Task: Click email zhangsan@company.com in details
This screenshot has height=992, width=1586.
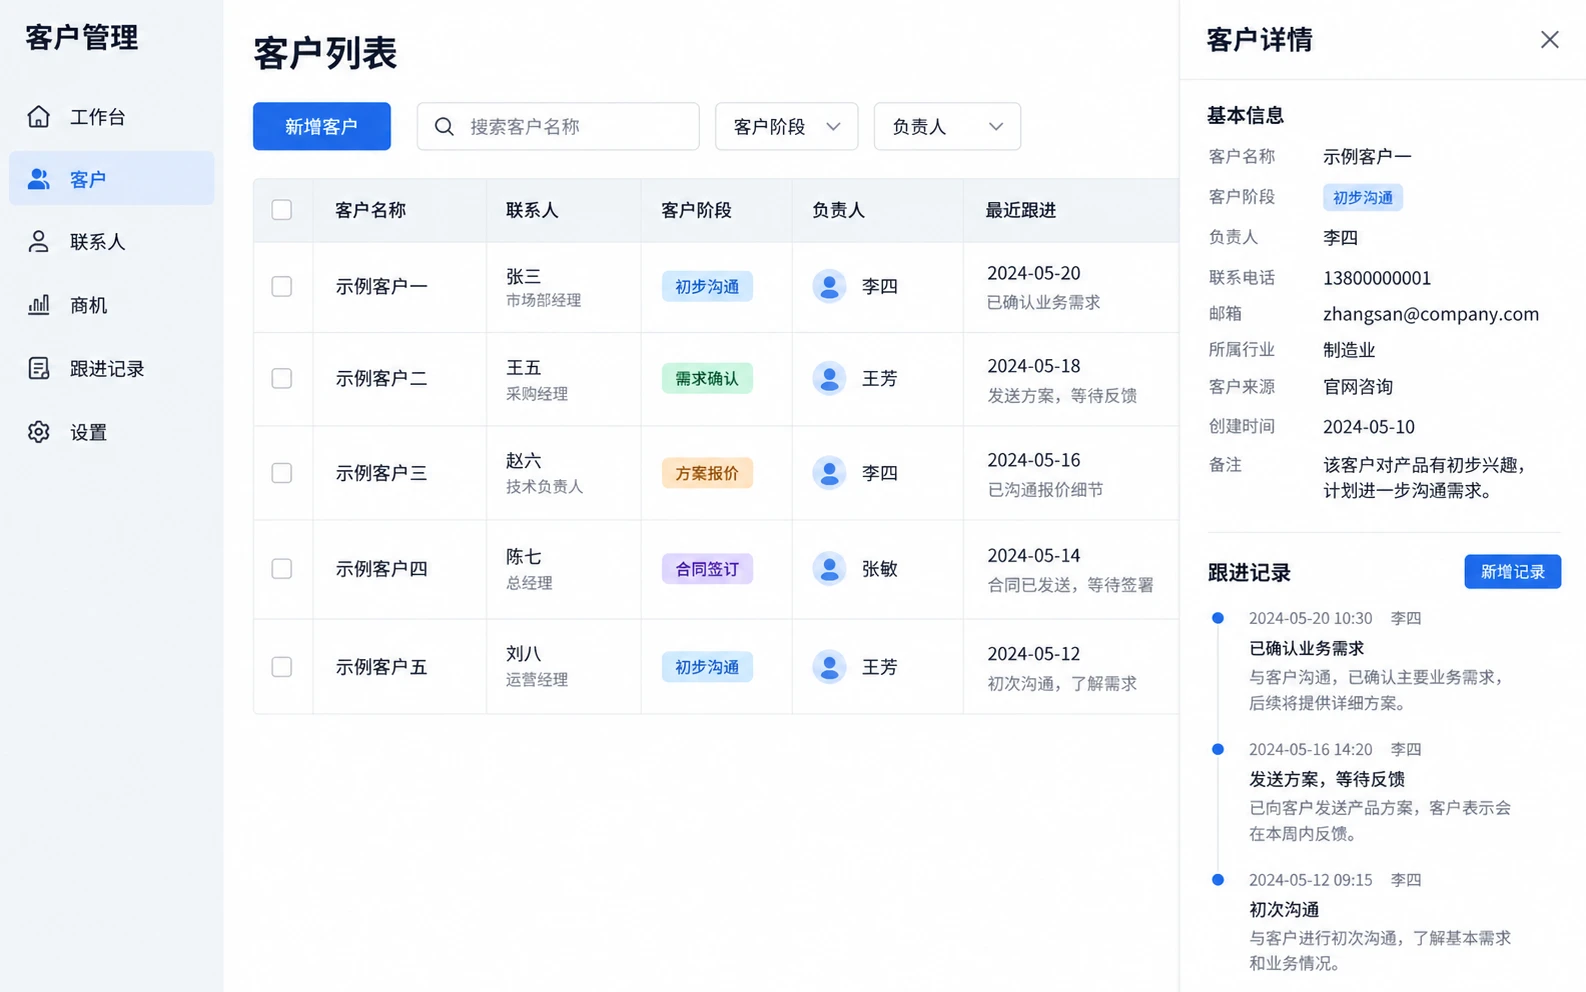Action: click(1431, 314)
